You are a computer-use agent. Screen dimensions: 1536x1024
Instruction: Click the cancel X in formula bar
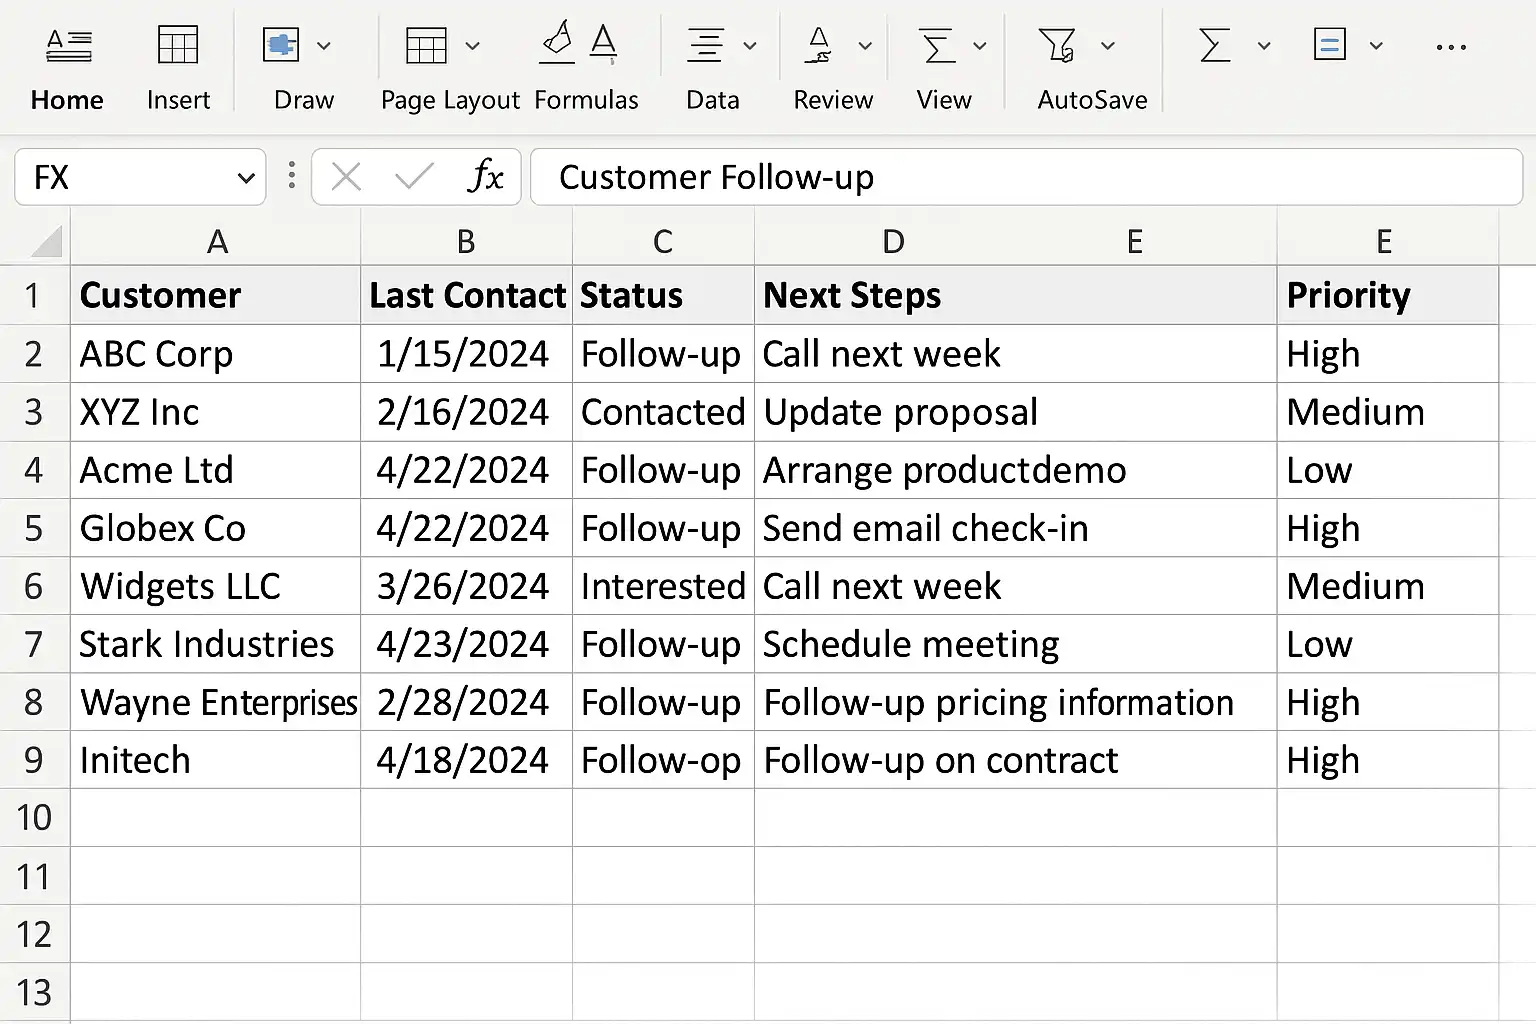(346, 177)
